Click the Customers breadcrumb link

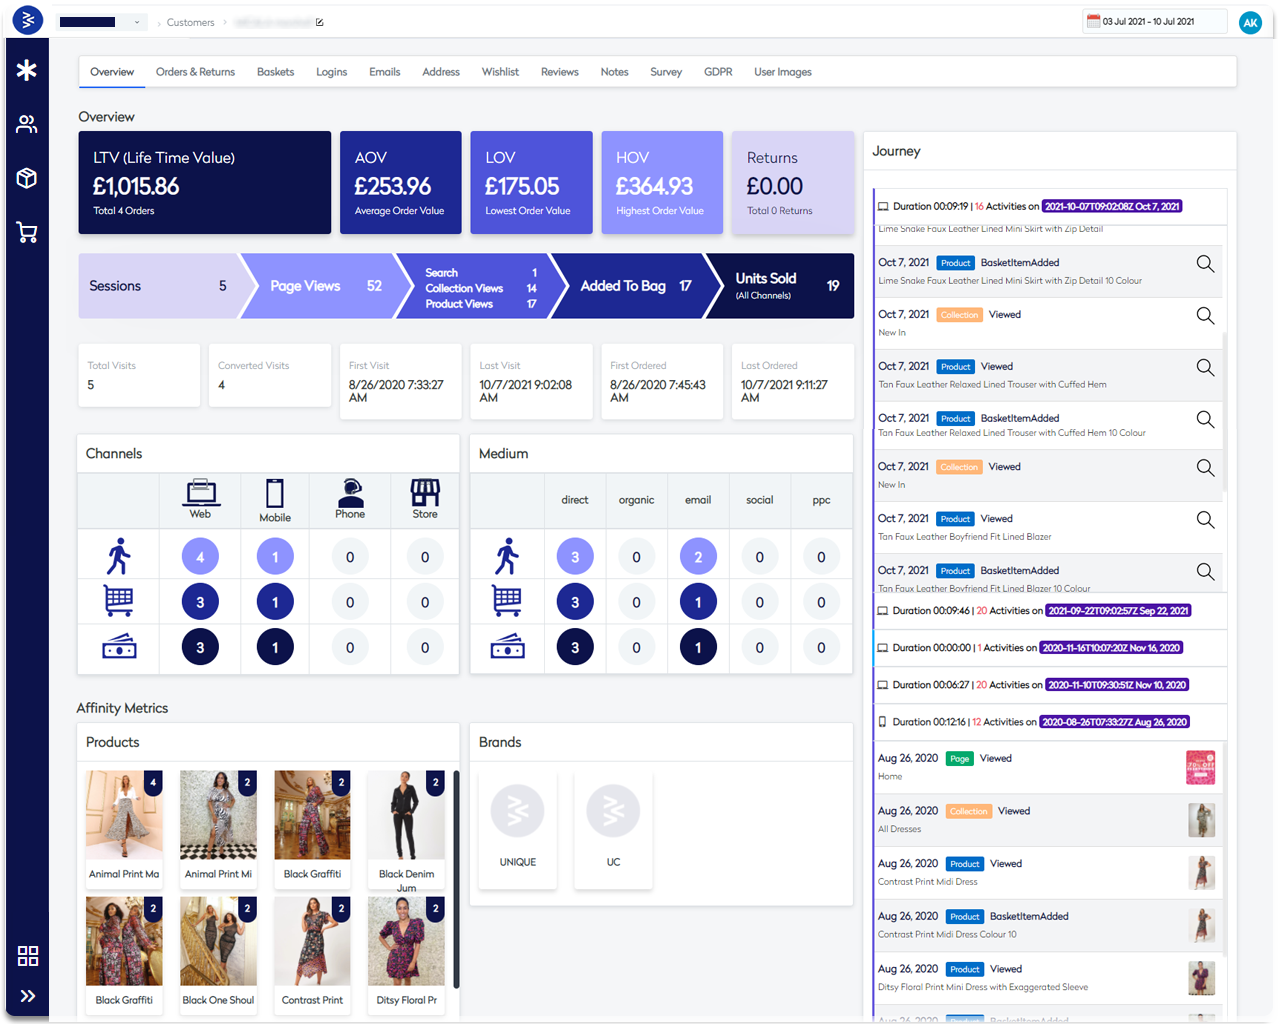coord(190,22)
